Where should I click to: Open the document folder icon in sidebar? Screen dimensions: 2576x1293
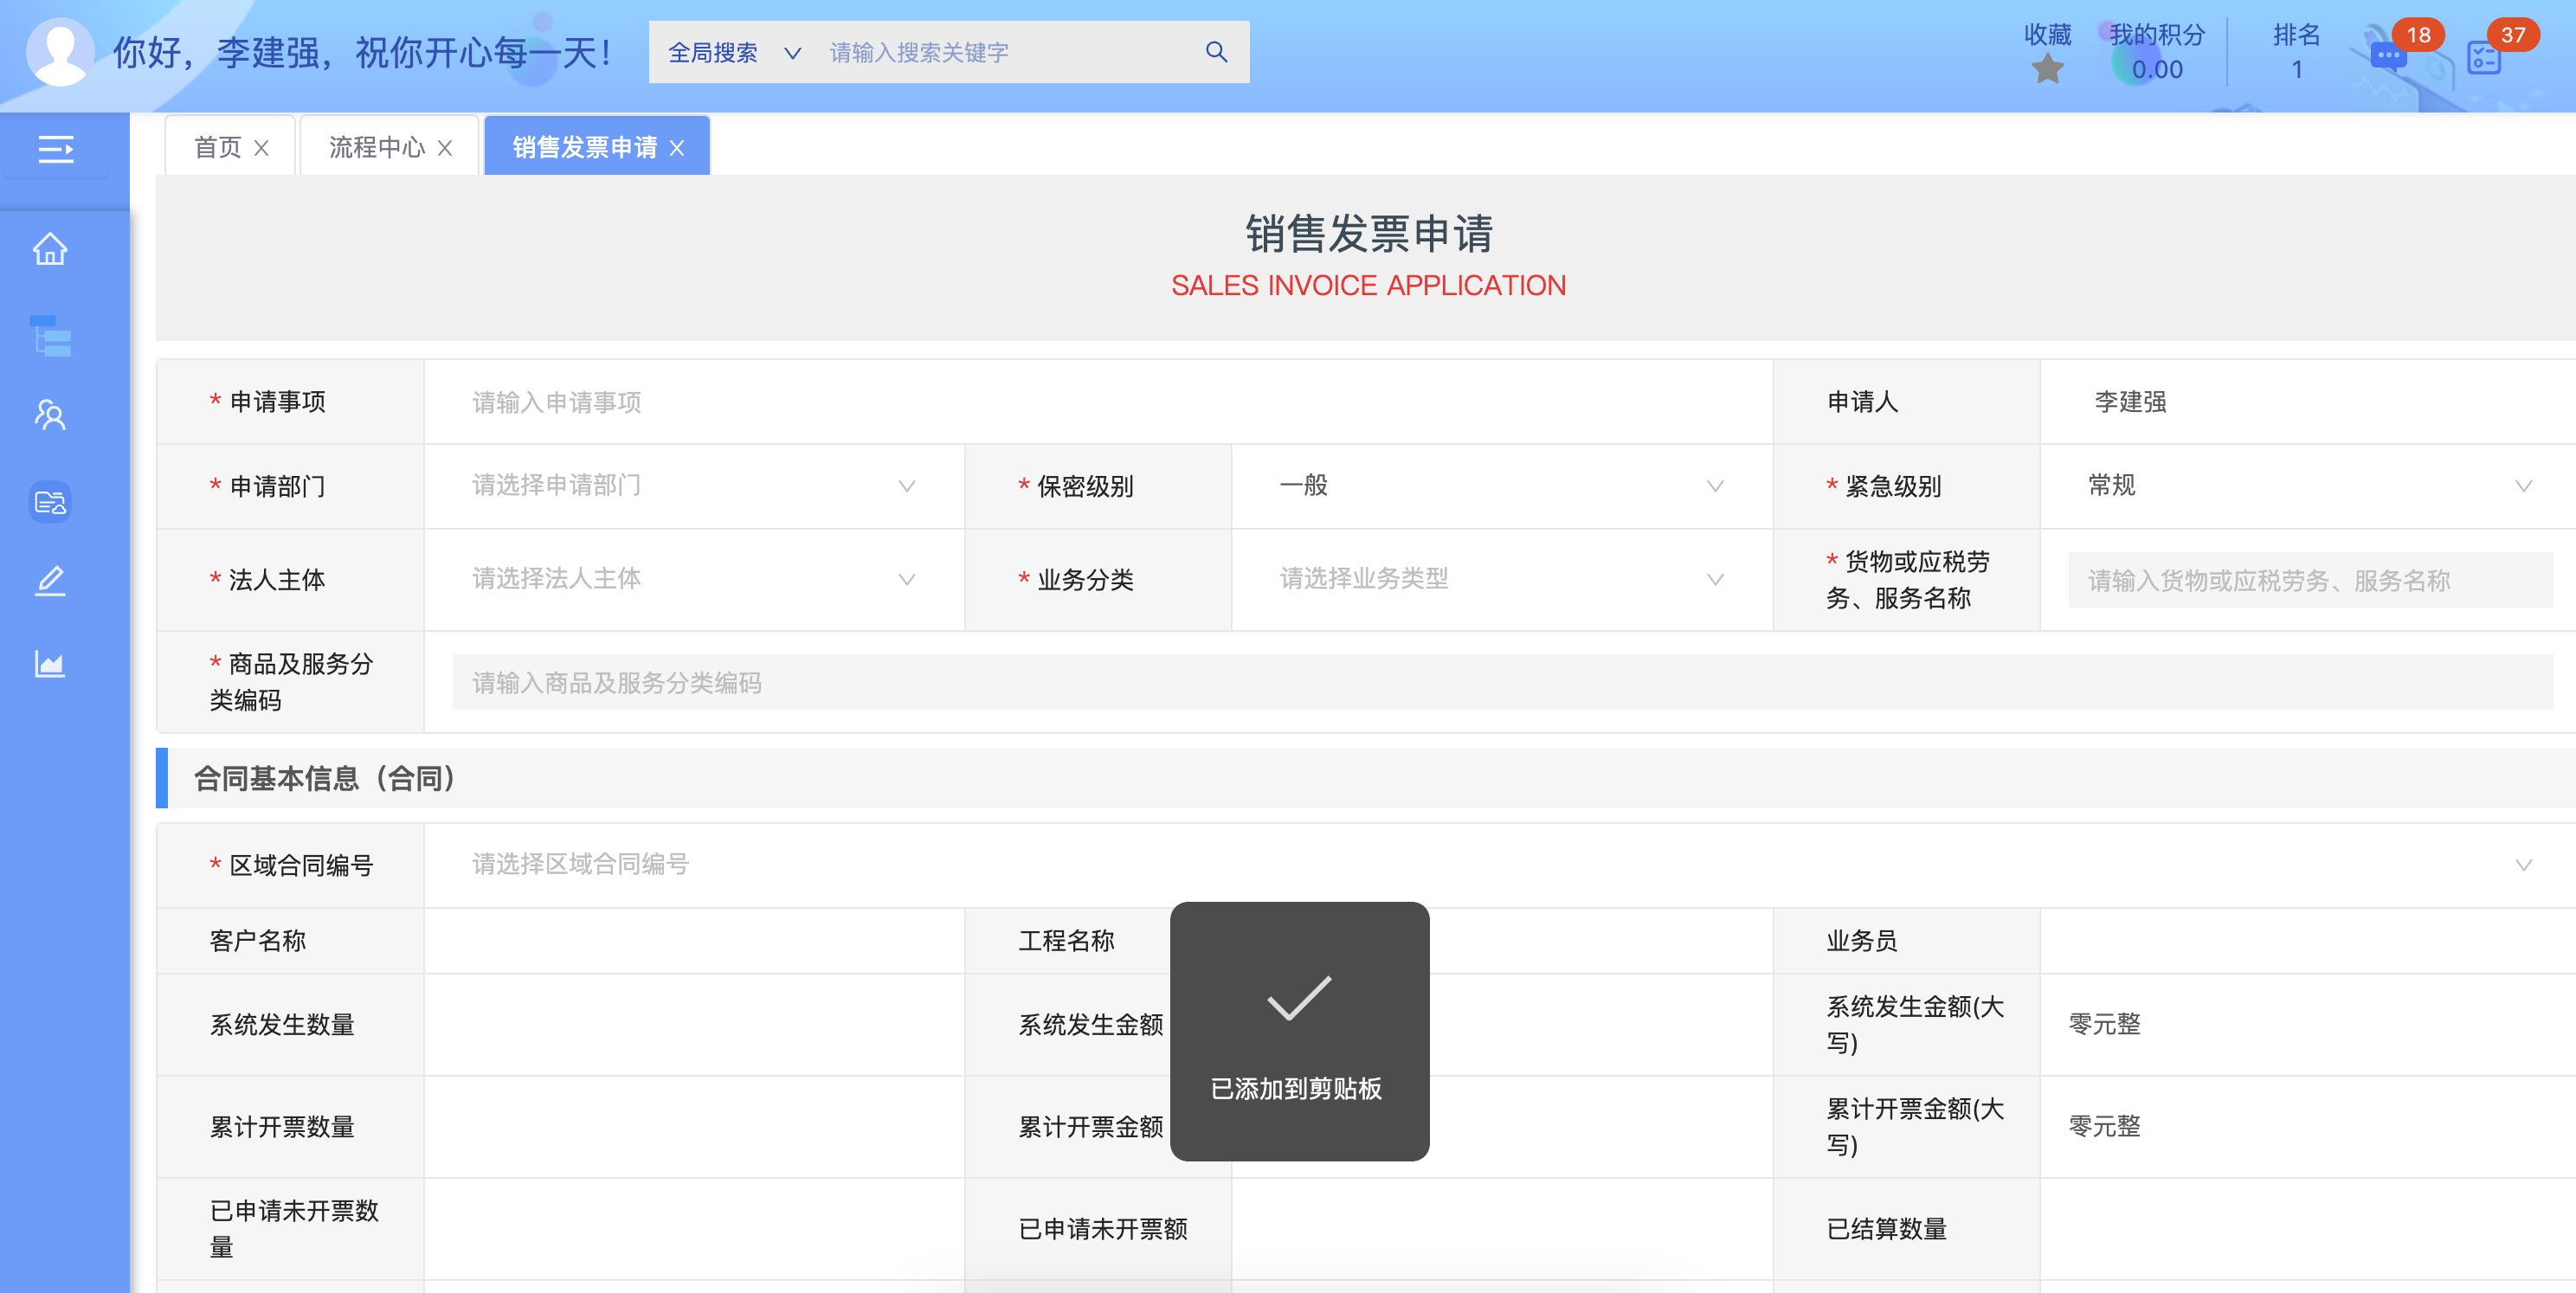click(50, 501)
